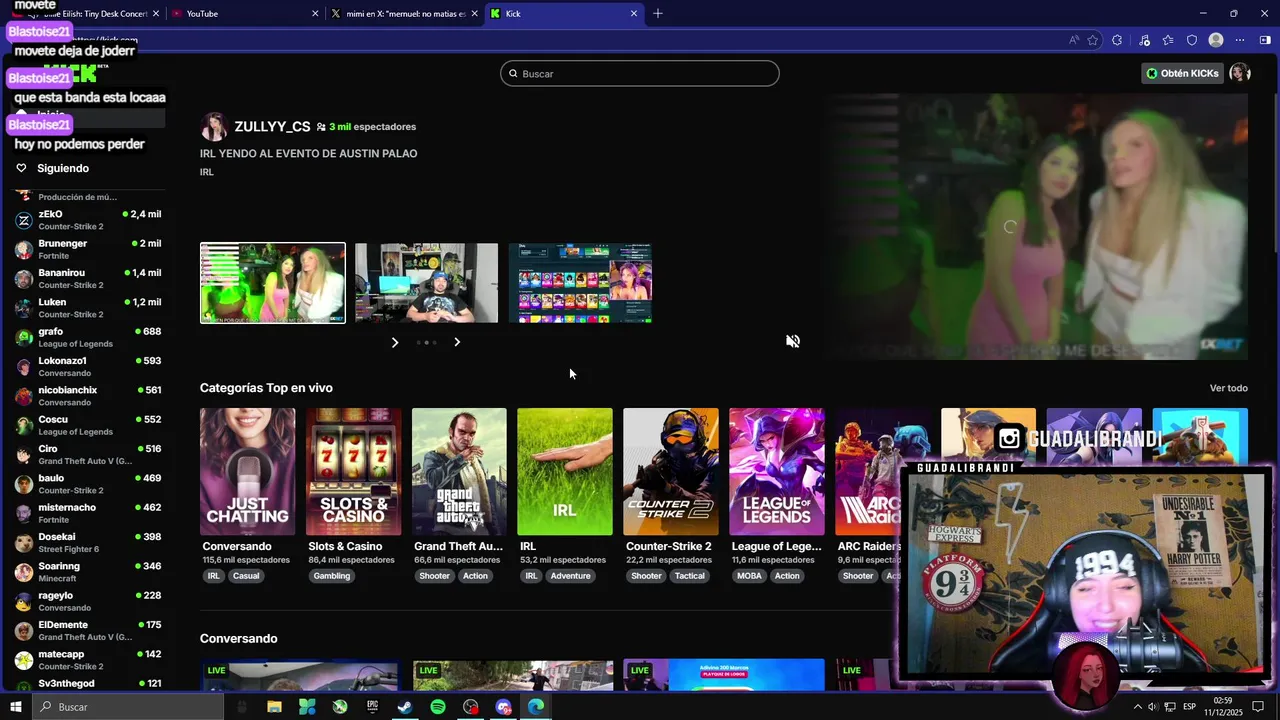The width and height of the screenshot is (1280, 720).
Task: Open Brunenger's channel in the sidebar
Action: pyautogui.click(x=88, y=249)
